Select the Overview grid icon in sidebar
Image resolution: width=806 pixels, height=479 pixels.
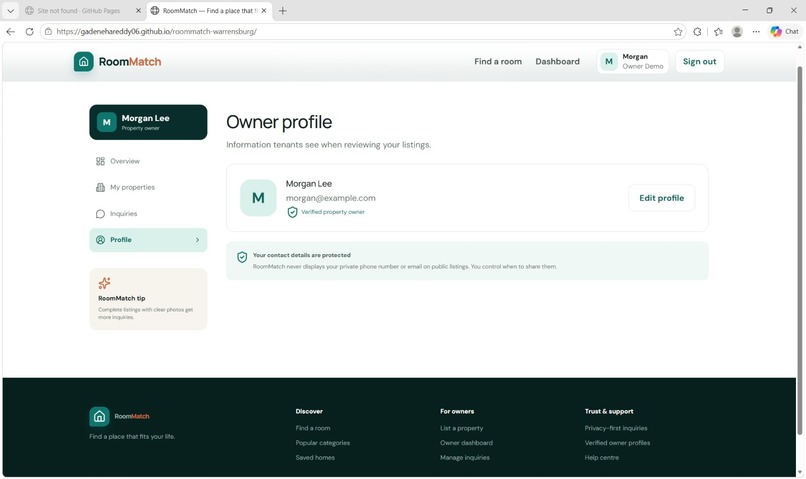pyautogui.click(x=100, y=161)
